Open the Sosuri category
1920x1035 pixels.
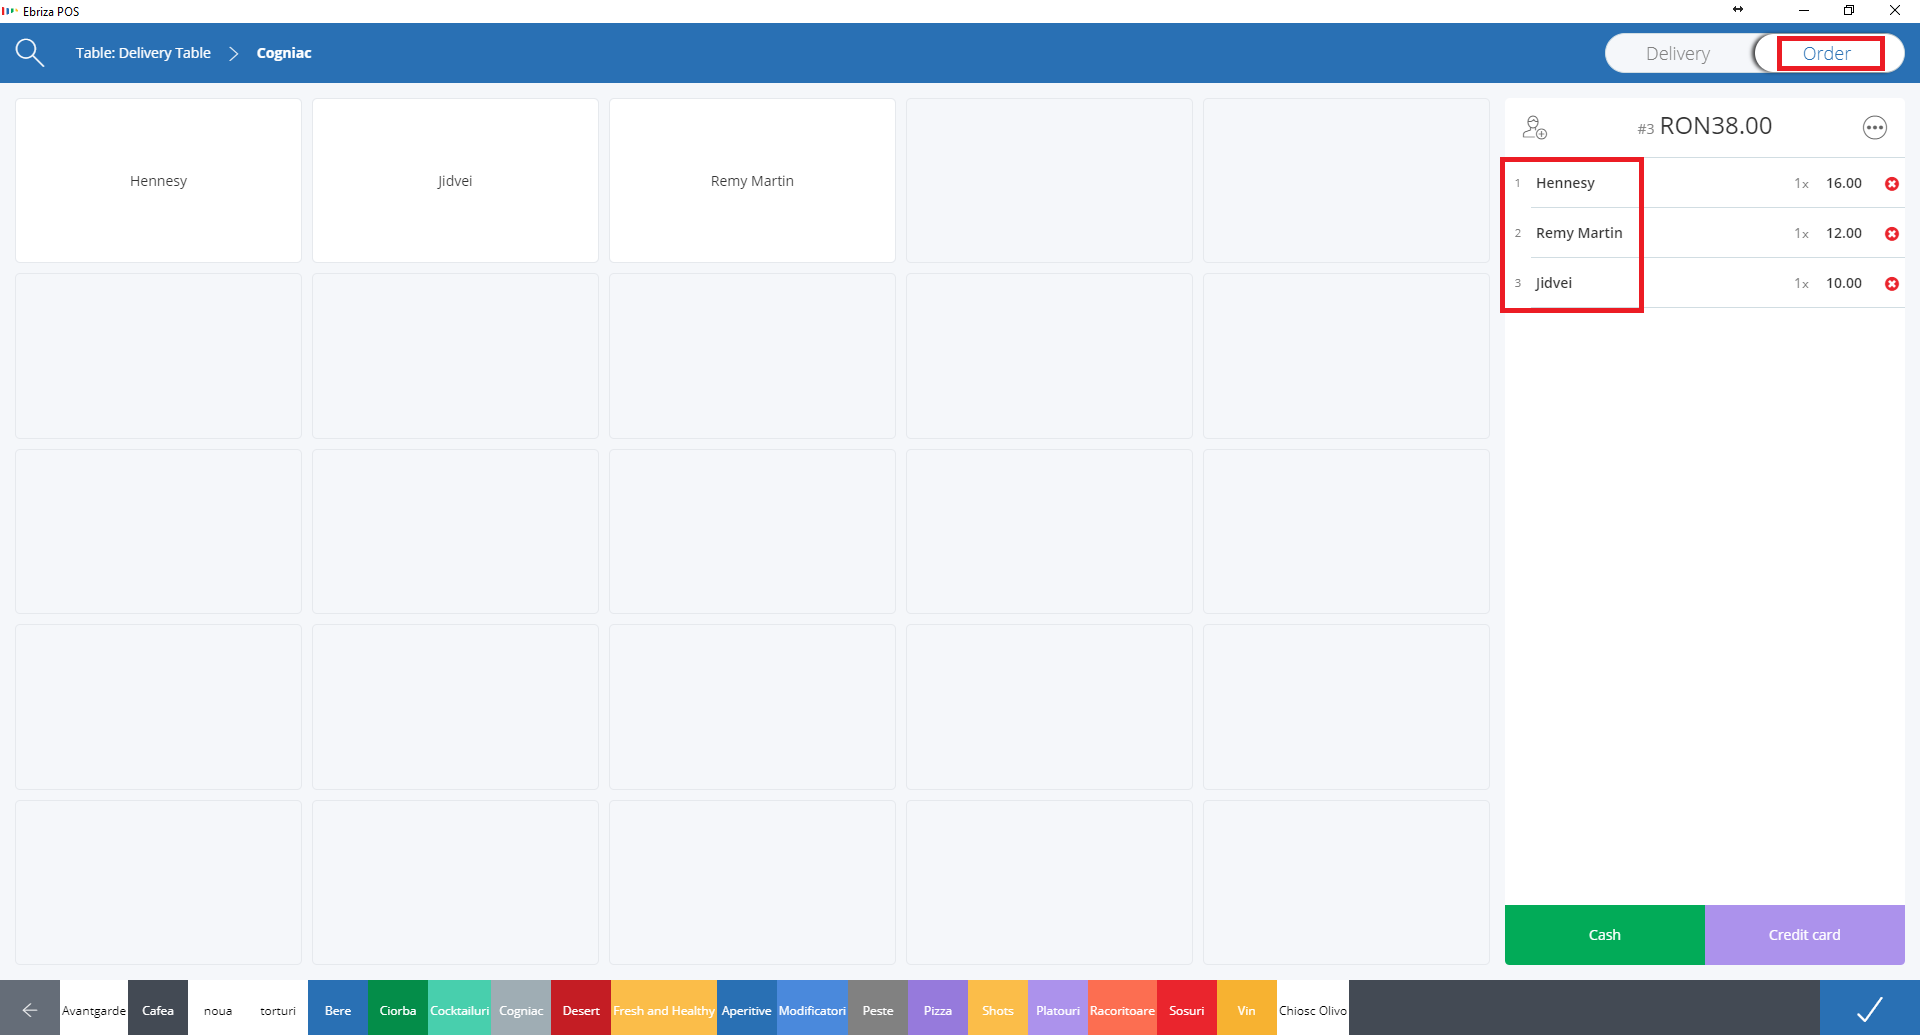[x=1187, y=1010]
